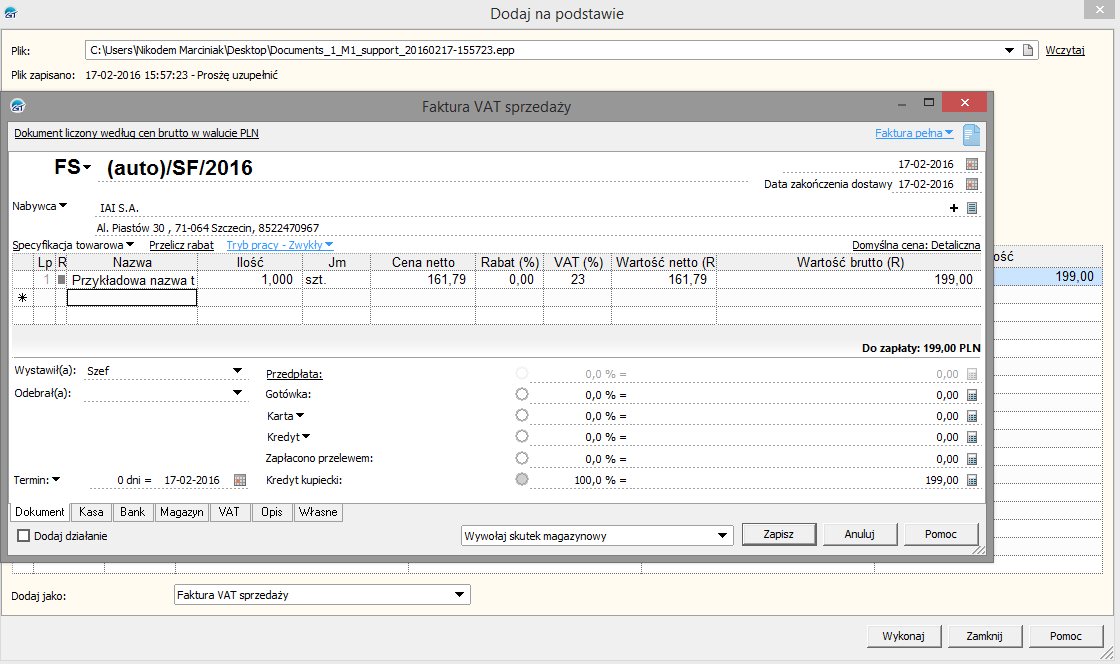
Task: Open buyer list icon beside plus sign
Action: (971, 208)
